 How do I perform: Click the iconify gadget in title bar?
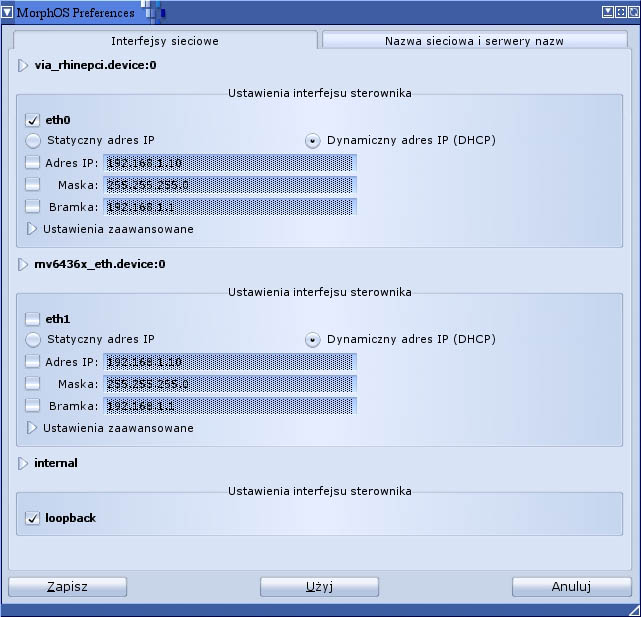click(x=607, y=12)
